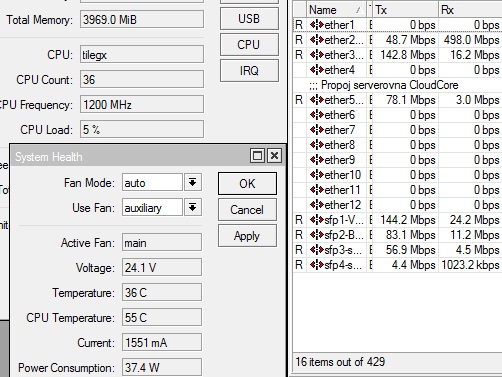This screenshot has width=502, height=377.
Task: Open the Use Fan dropdown arrow
Action: [192, 207]
